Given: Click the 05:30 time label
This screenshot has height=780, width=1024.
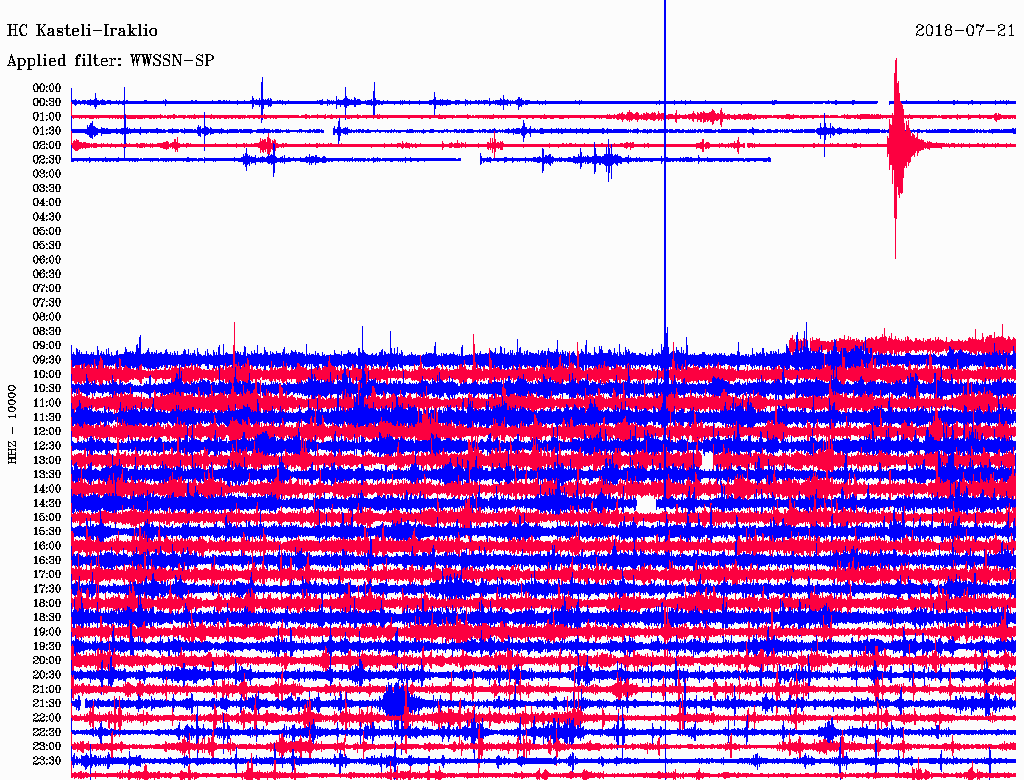Looking at the screenshot, I should [x=47, y=245].
